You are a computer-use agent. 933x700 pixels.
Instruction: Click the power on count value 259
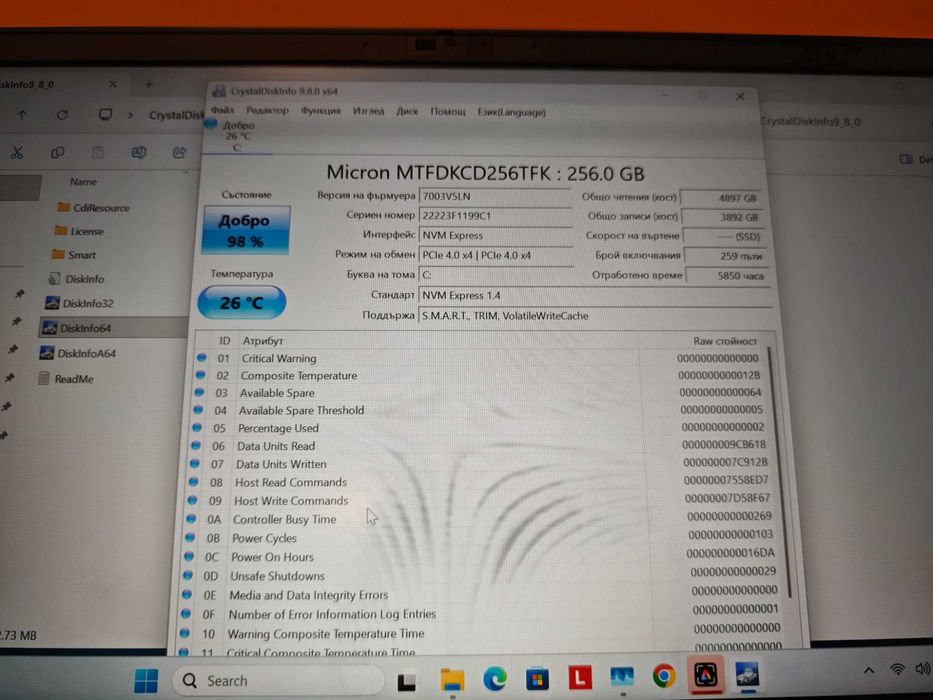pos(725,256)
